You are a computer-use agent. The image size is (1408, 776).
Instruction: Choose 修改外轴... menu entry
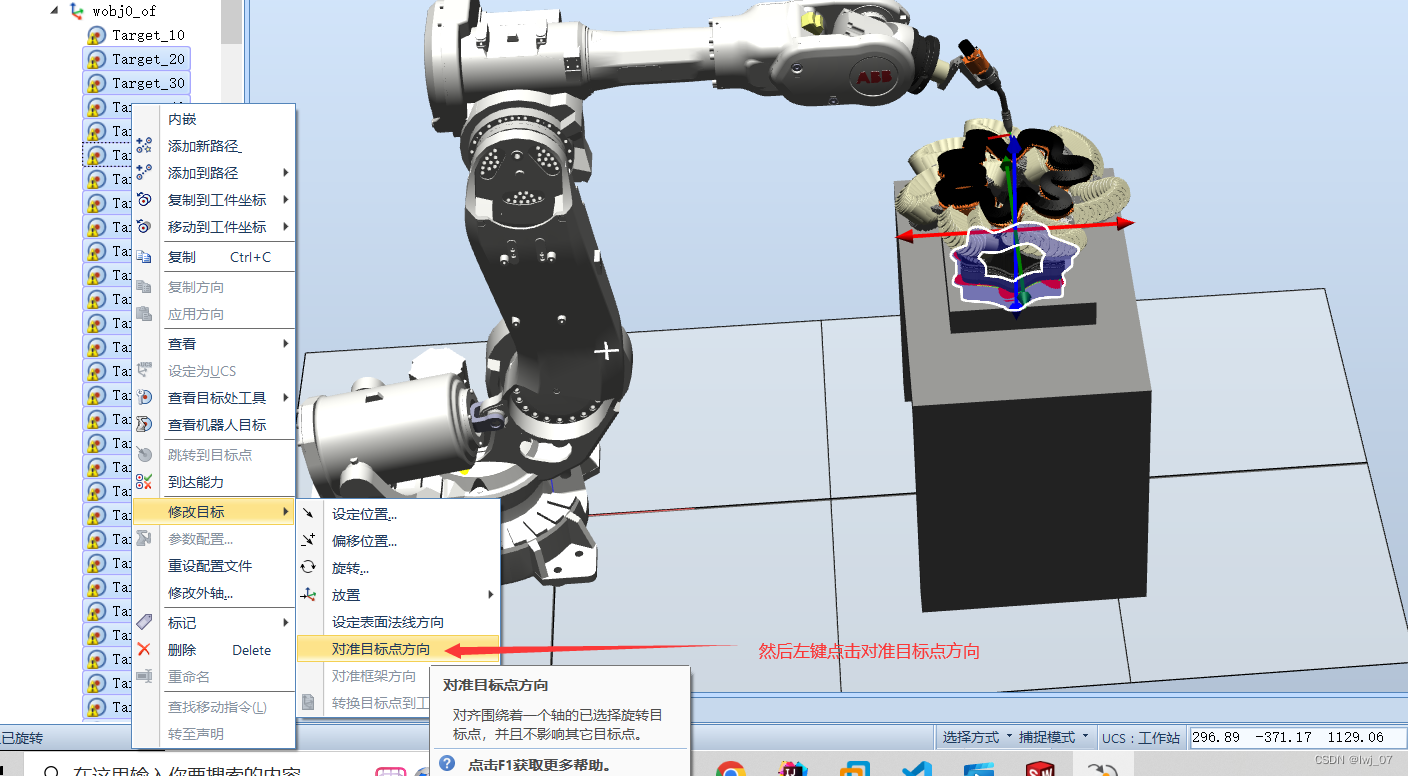pos(214,593)
